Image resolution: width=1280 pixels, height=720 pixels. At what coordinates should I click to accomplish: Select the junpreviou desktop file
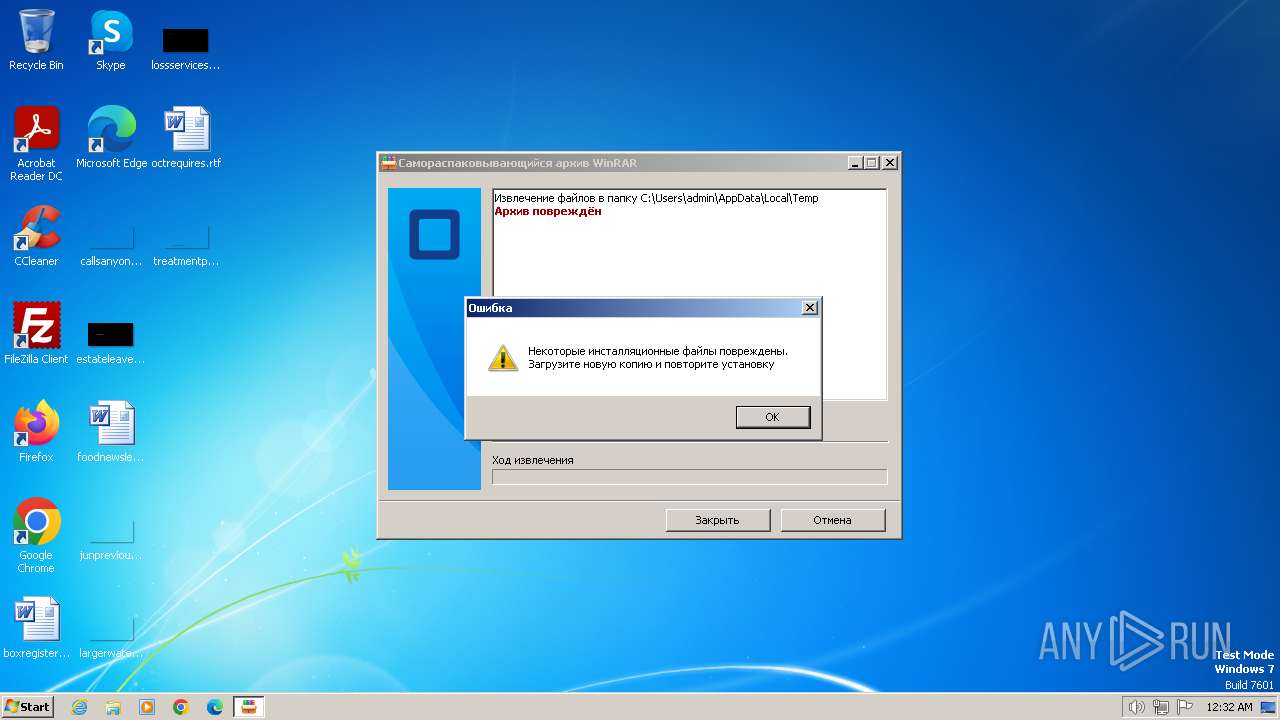coord(111,539)
